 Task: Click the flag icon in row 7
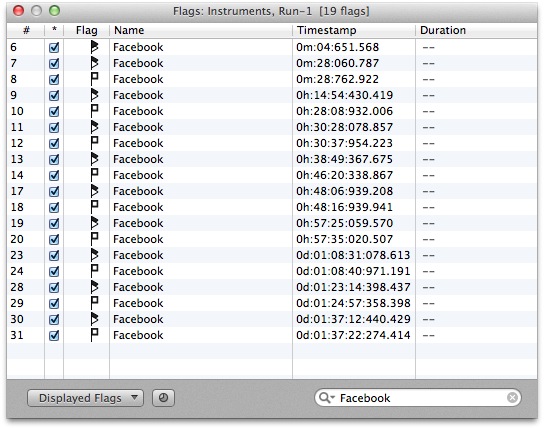coord(94,63)
